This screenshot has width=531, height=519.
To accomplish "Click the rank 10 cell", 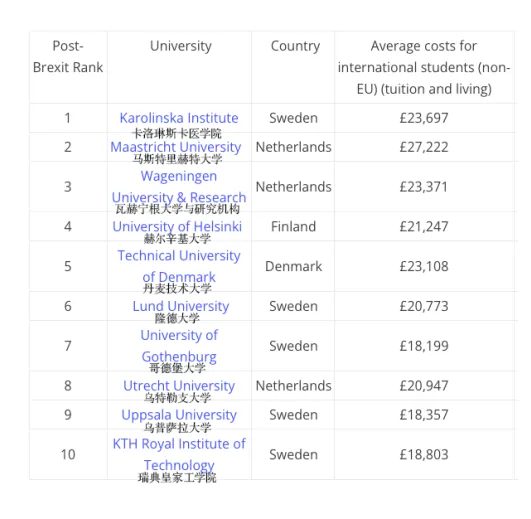I will pyautogui.click(x=68, y=455).
